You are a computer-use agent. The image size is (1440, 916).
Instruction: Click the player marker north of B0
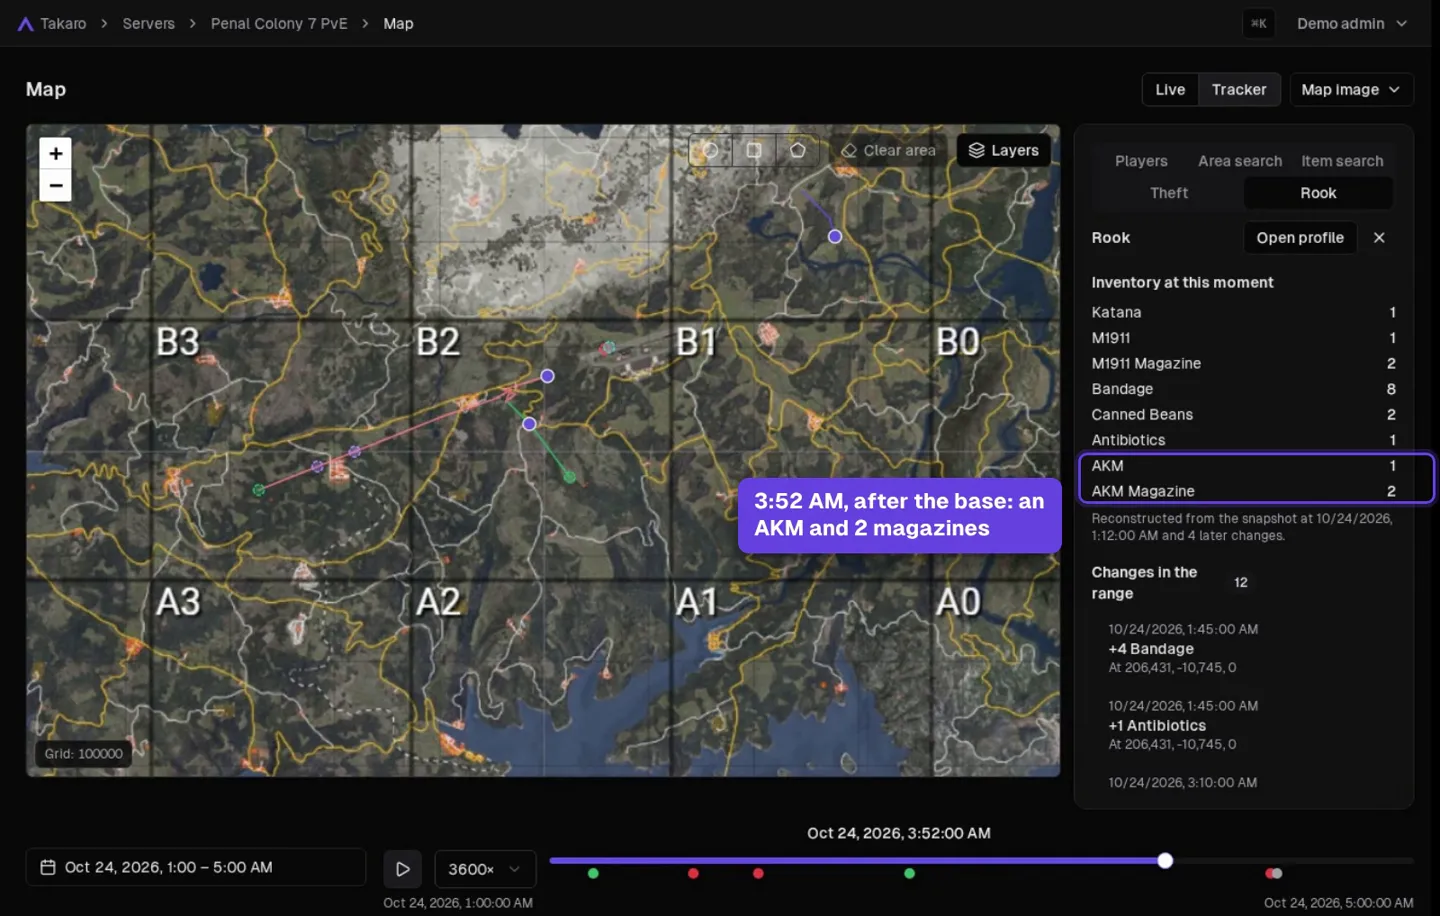835,237
